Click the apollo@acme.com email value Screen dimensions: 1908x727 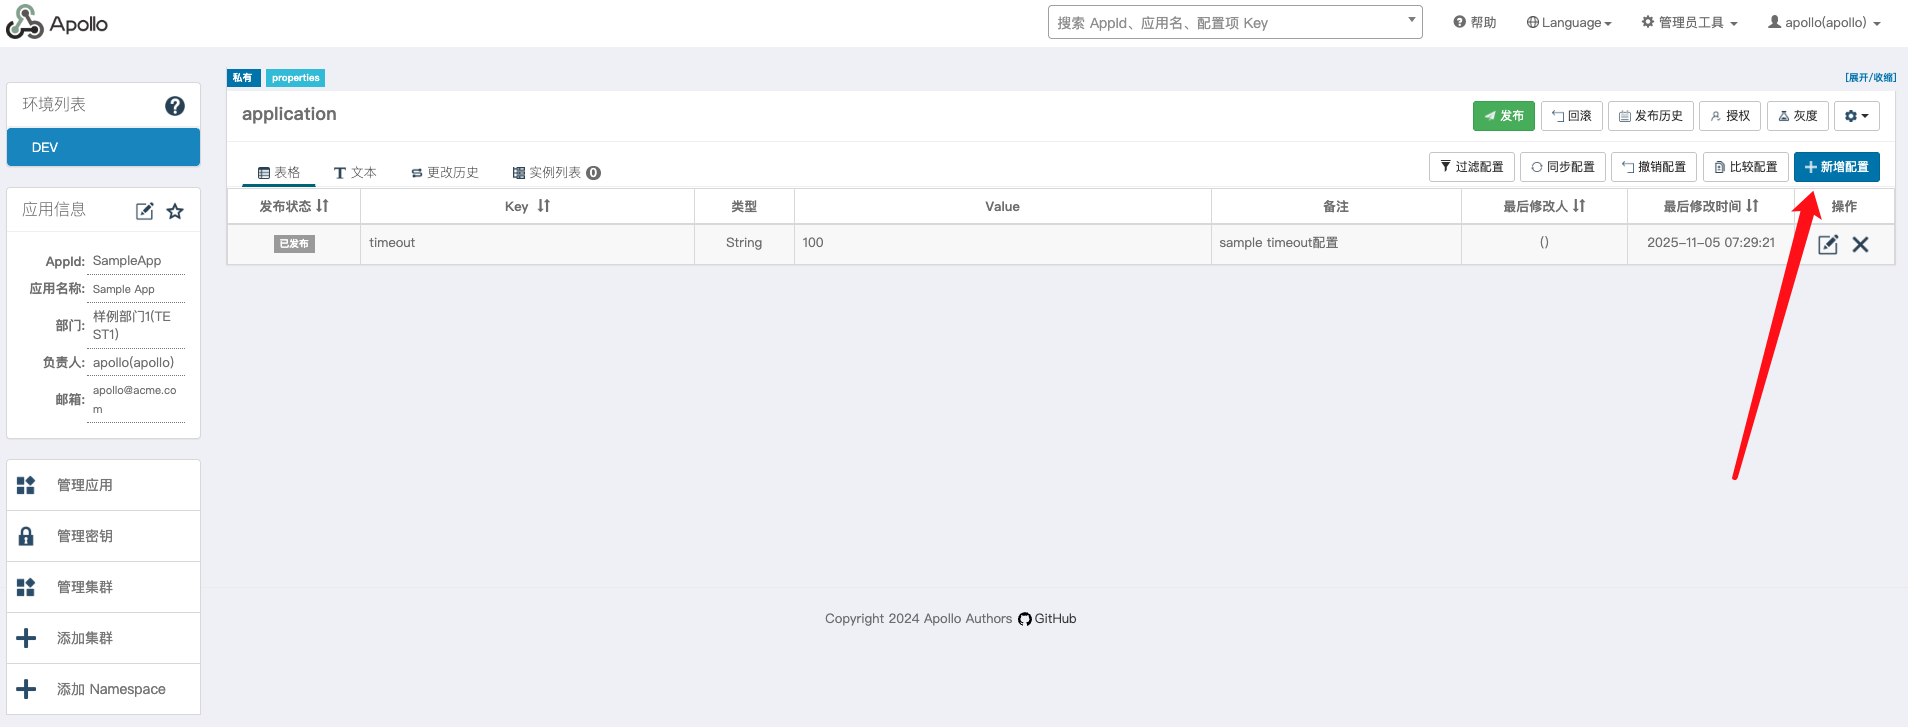point(135,399)
